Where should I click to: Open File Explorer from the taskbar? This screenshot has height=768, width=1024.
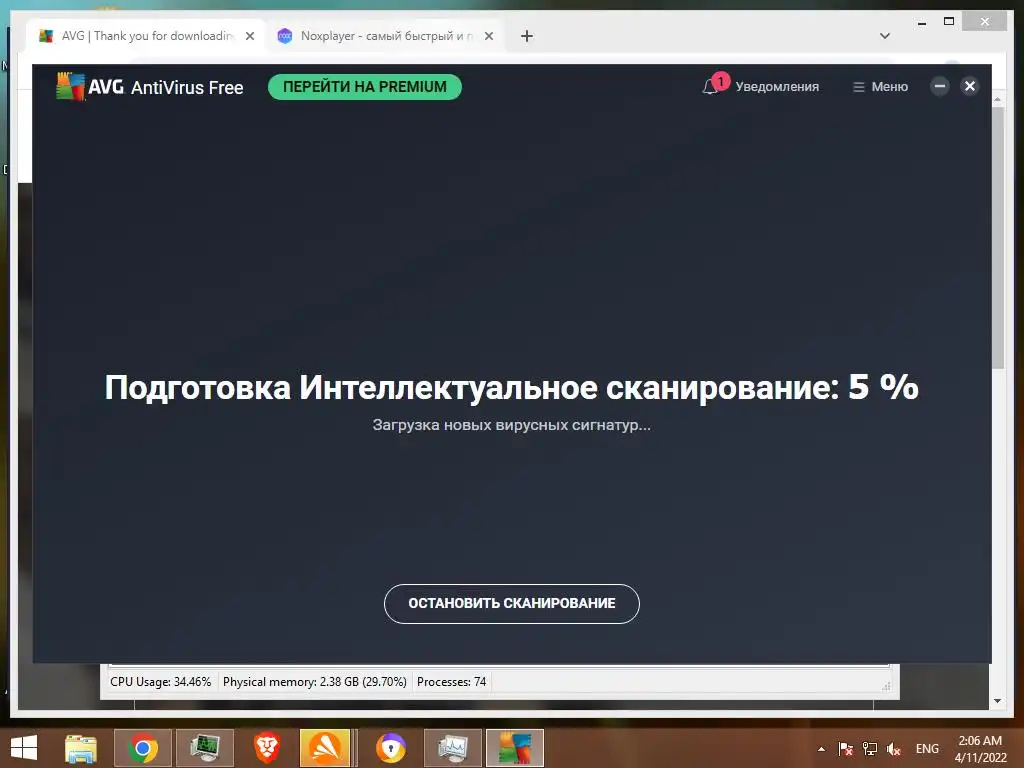click(80, 748)
